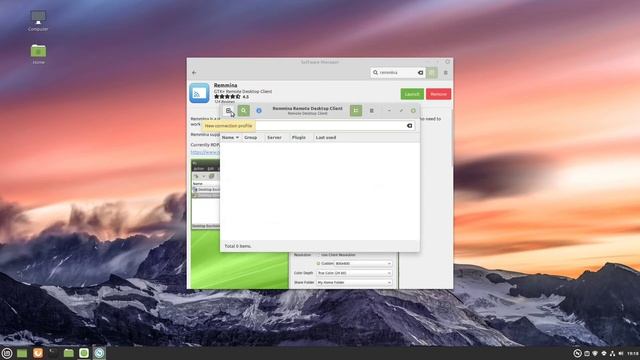Click the red Remove button
Image resolution: width=640 pixels, height=360 pixels.
439,94
